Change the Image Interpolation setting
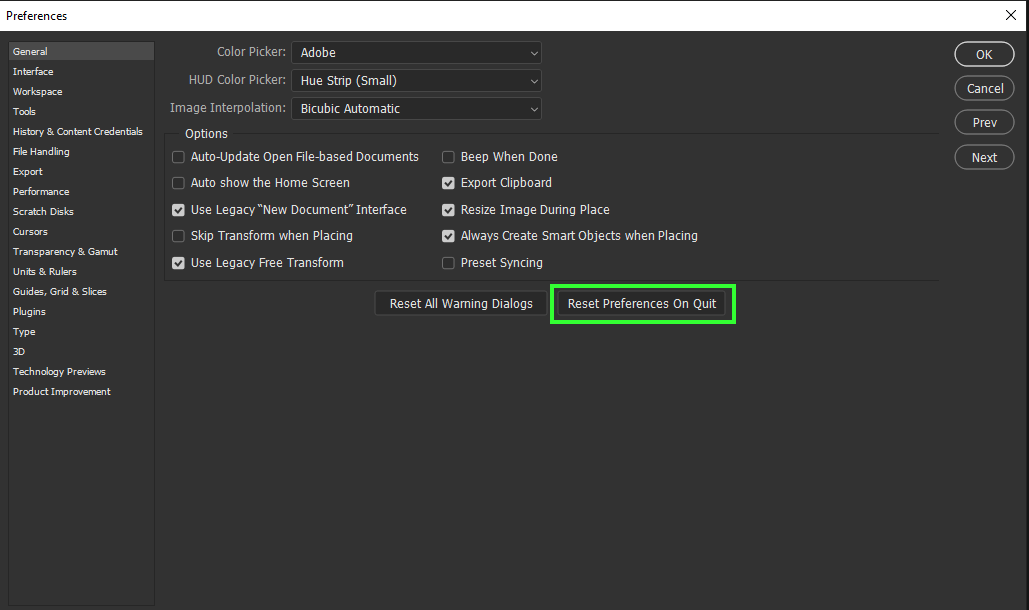Viewport: 1029px width, 610px height. (x=416, y=108)
